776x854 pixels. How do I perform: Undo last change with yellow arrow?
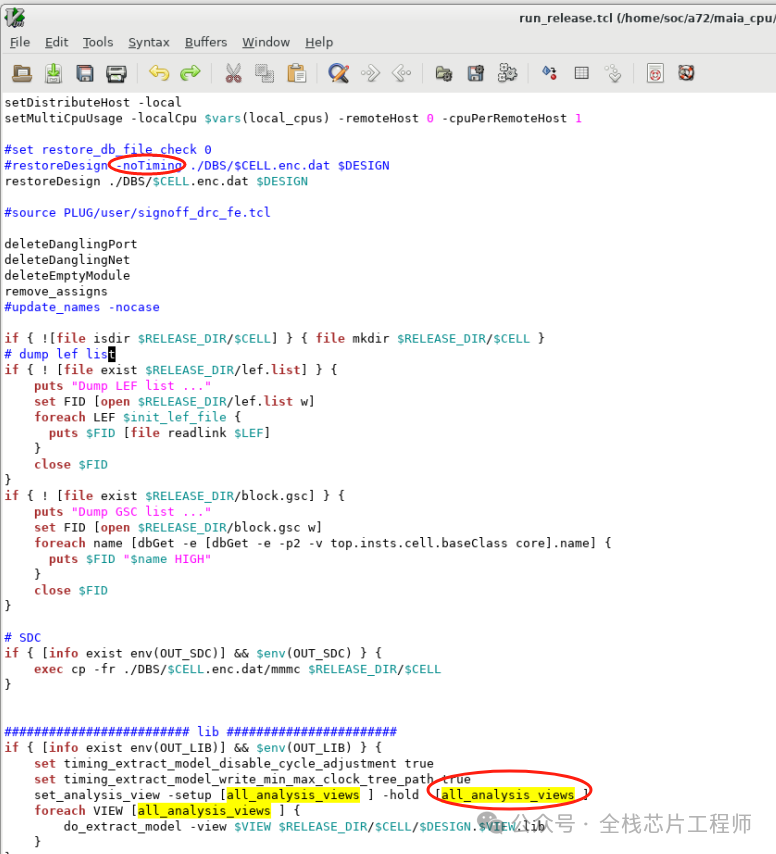point(159,73)
